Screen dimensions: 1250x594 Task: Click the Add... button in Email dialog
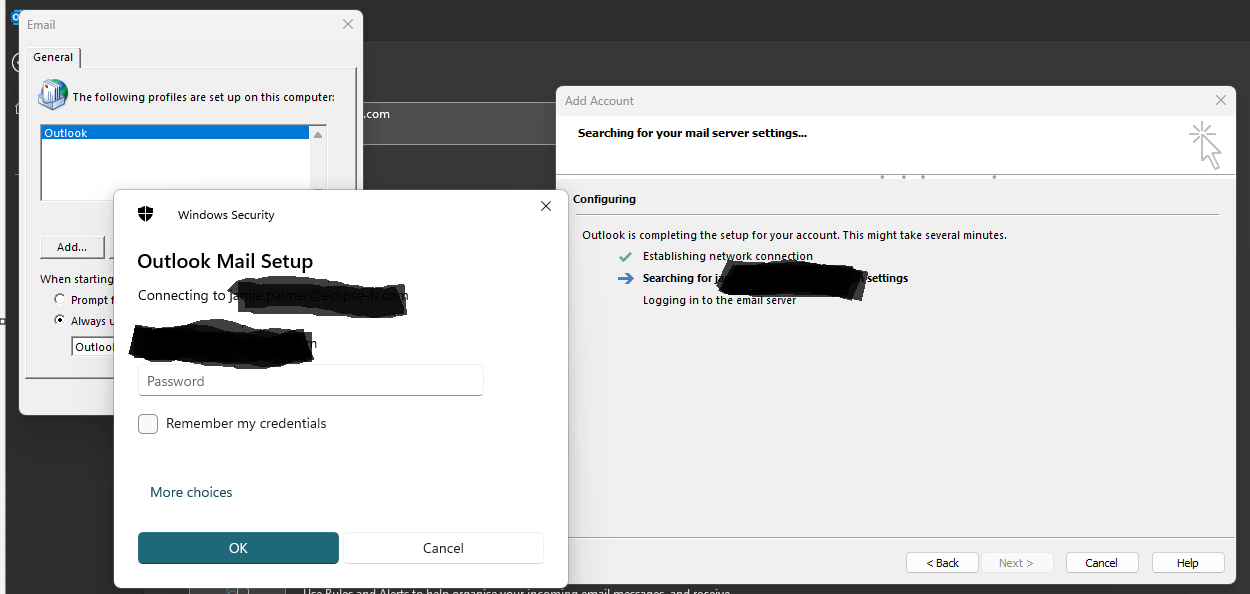click(x=72, y=247)
